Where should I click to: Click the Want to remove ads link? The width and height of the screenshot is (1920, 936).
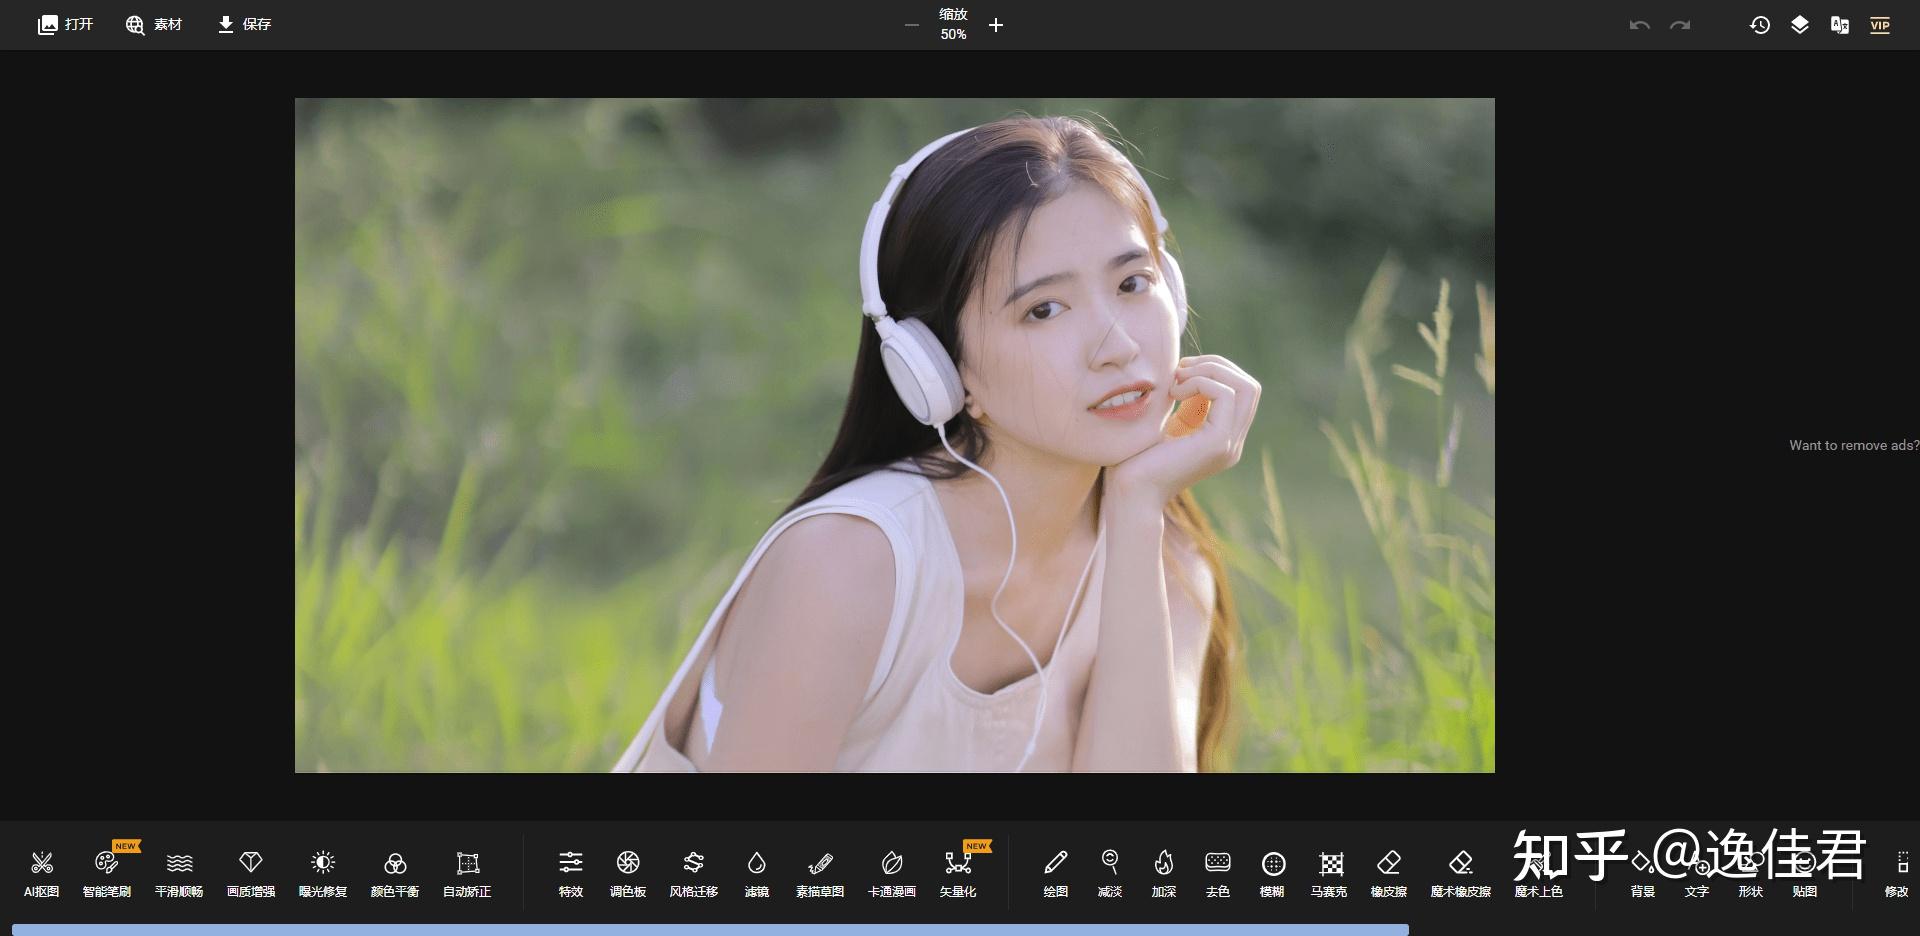(1853, 445)
